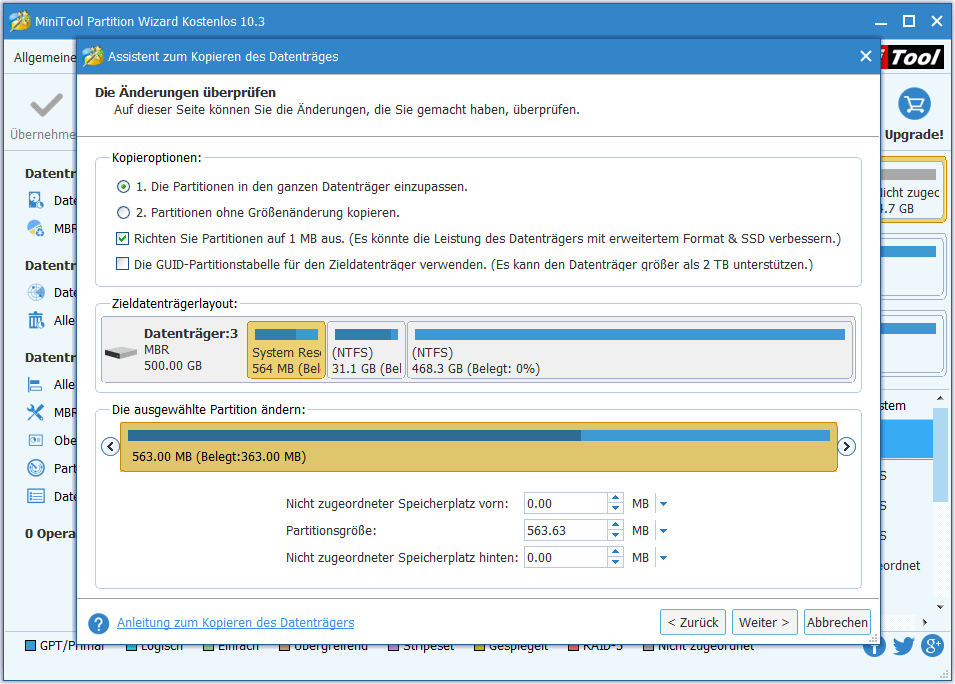955x684 pixels.
Task: Click the blue help question mark icon
Action: tap(99, 623)
